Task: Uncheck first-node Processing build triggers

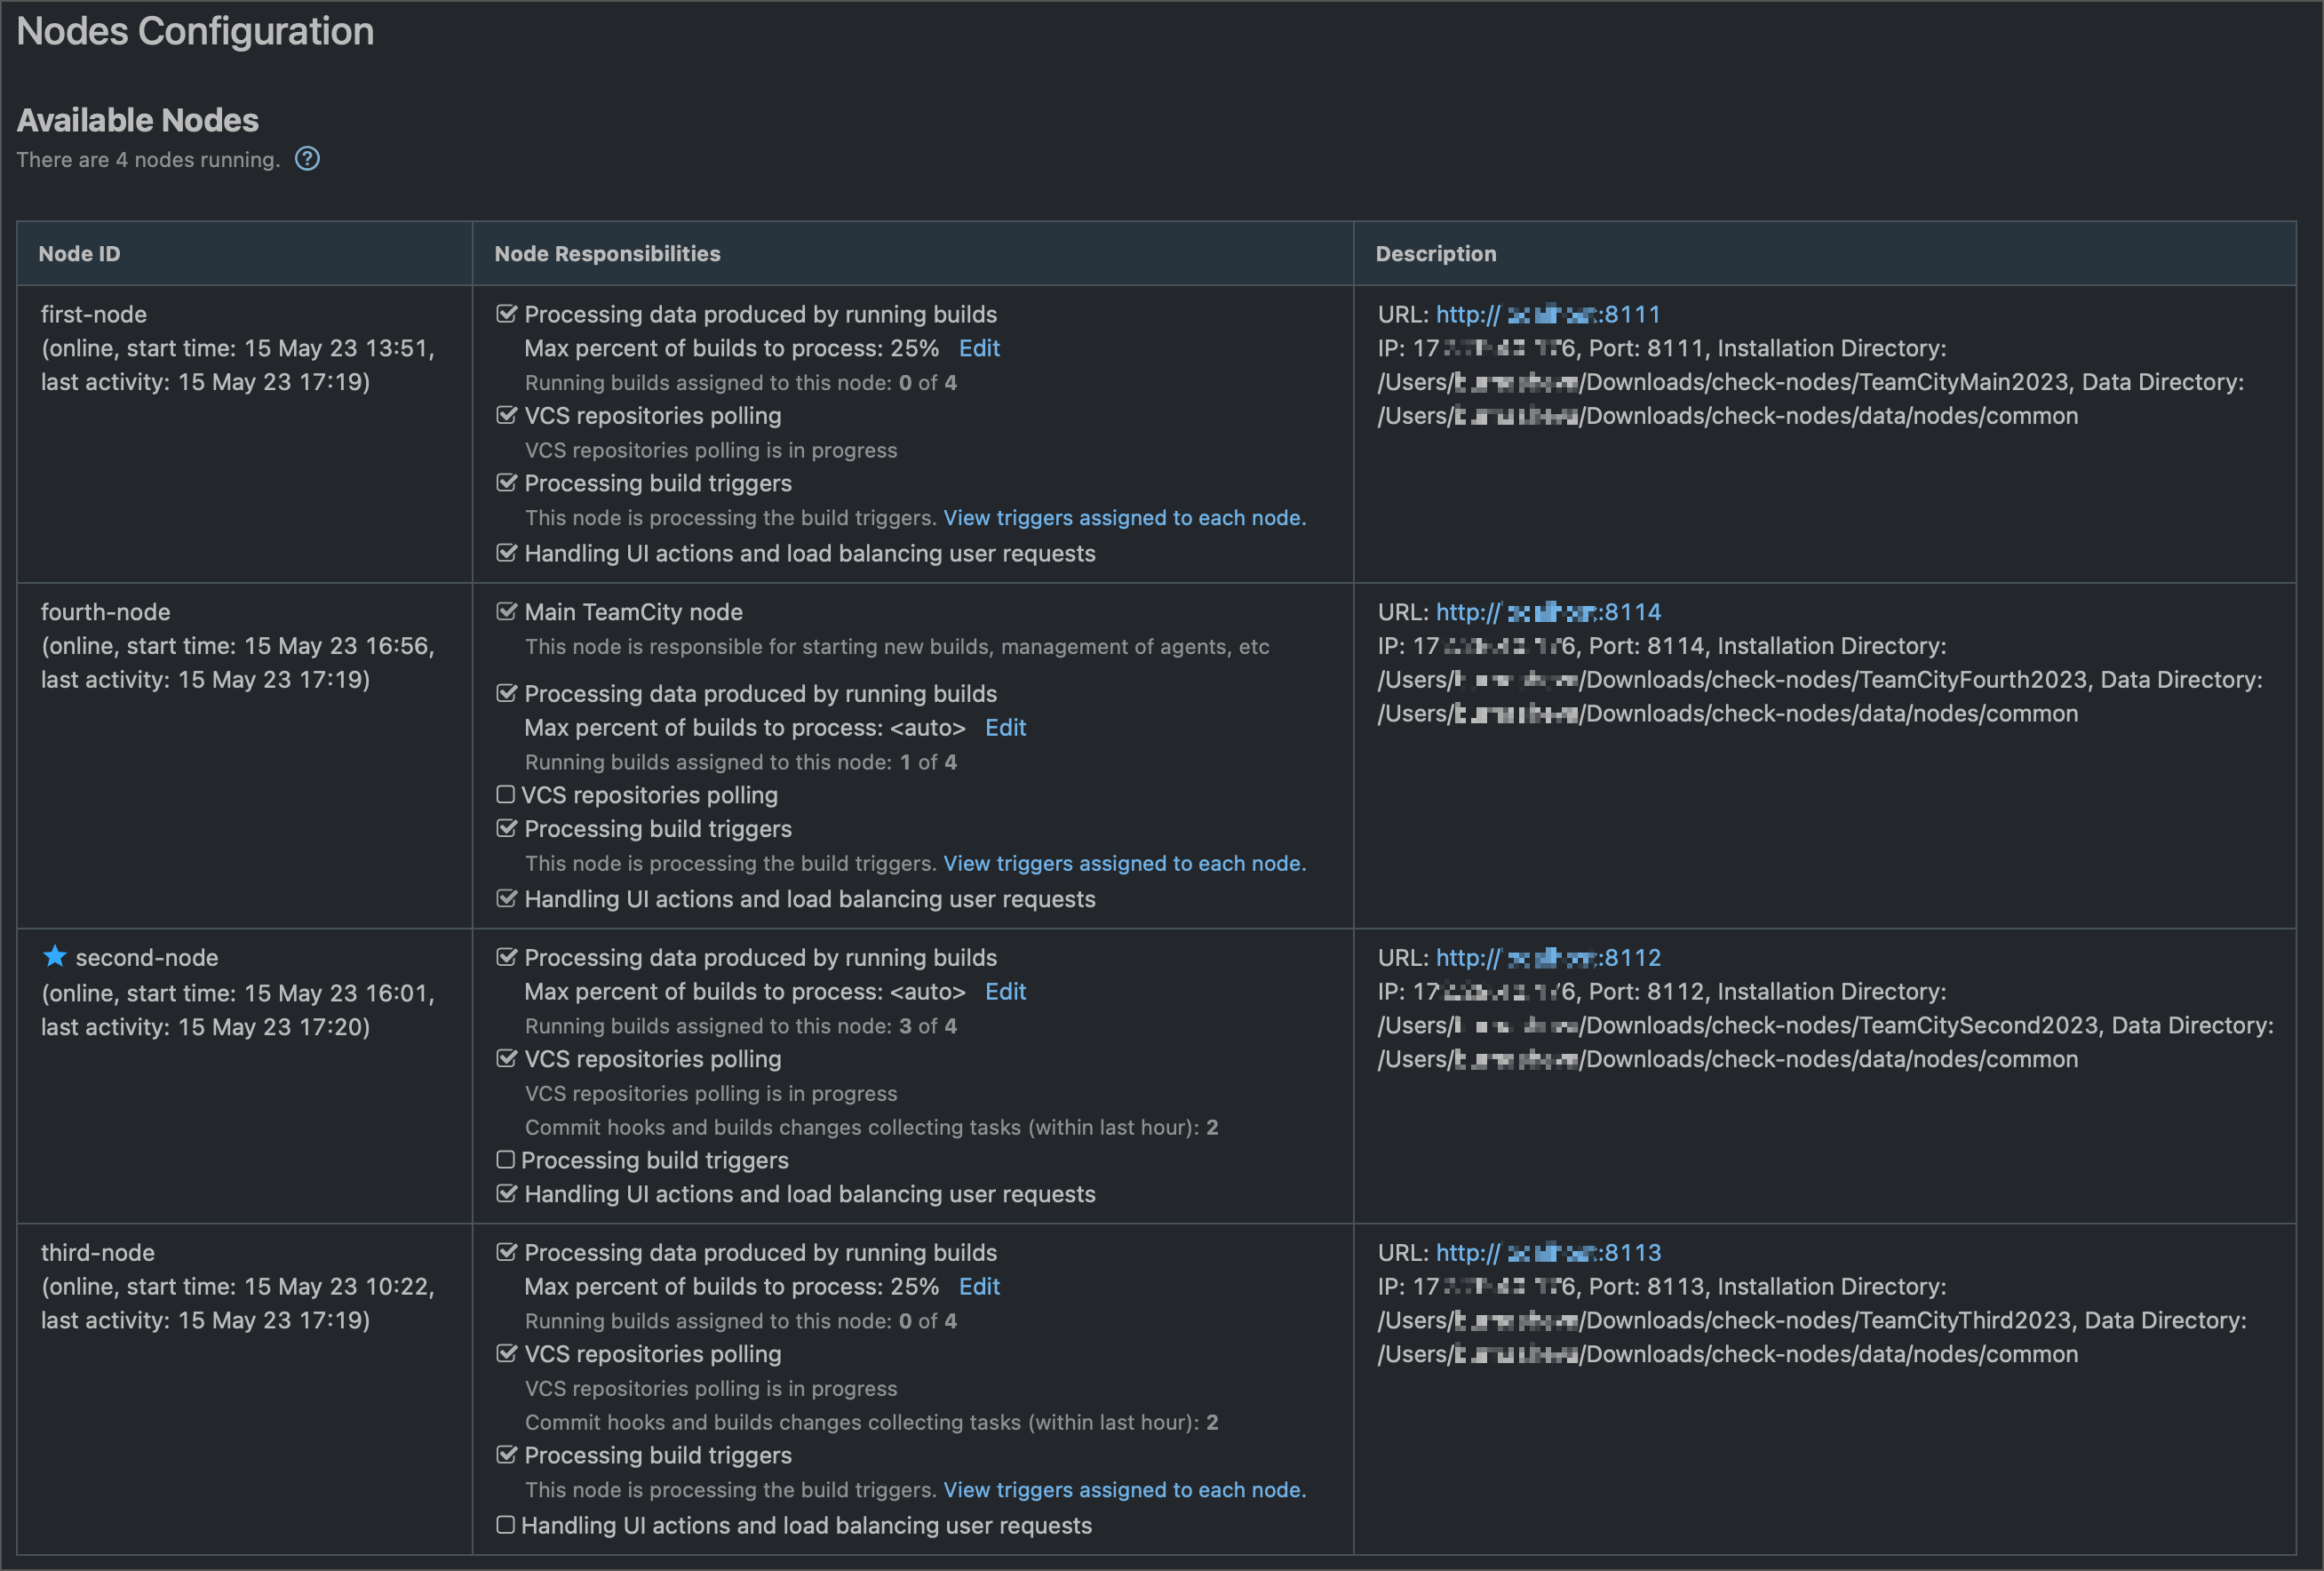Action: click(x=506, y=483)
